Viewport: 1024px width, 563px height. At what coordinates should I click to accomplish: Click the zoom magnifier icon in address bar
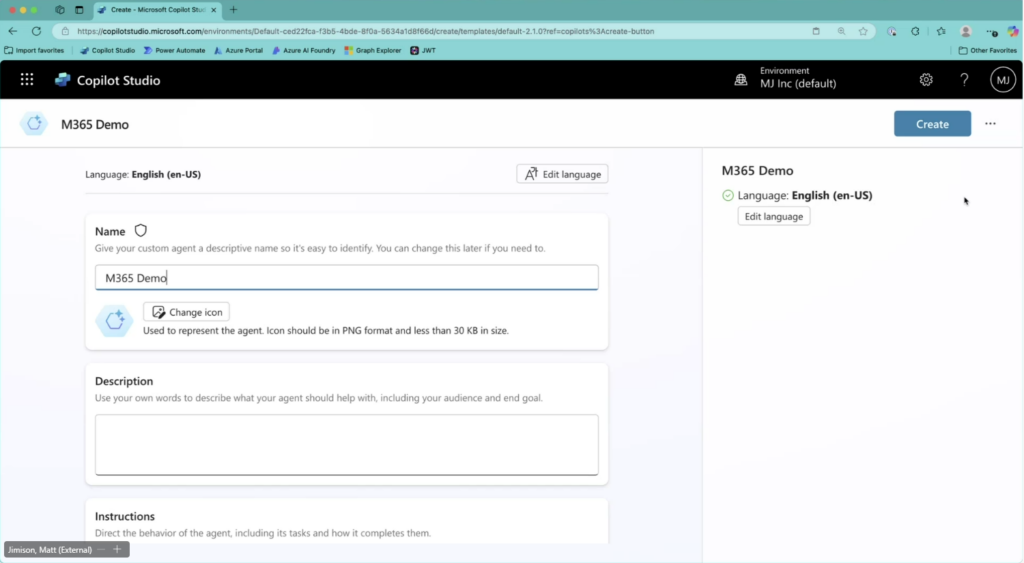click(841, 31)
